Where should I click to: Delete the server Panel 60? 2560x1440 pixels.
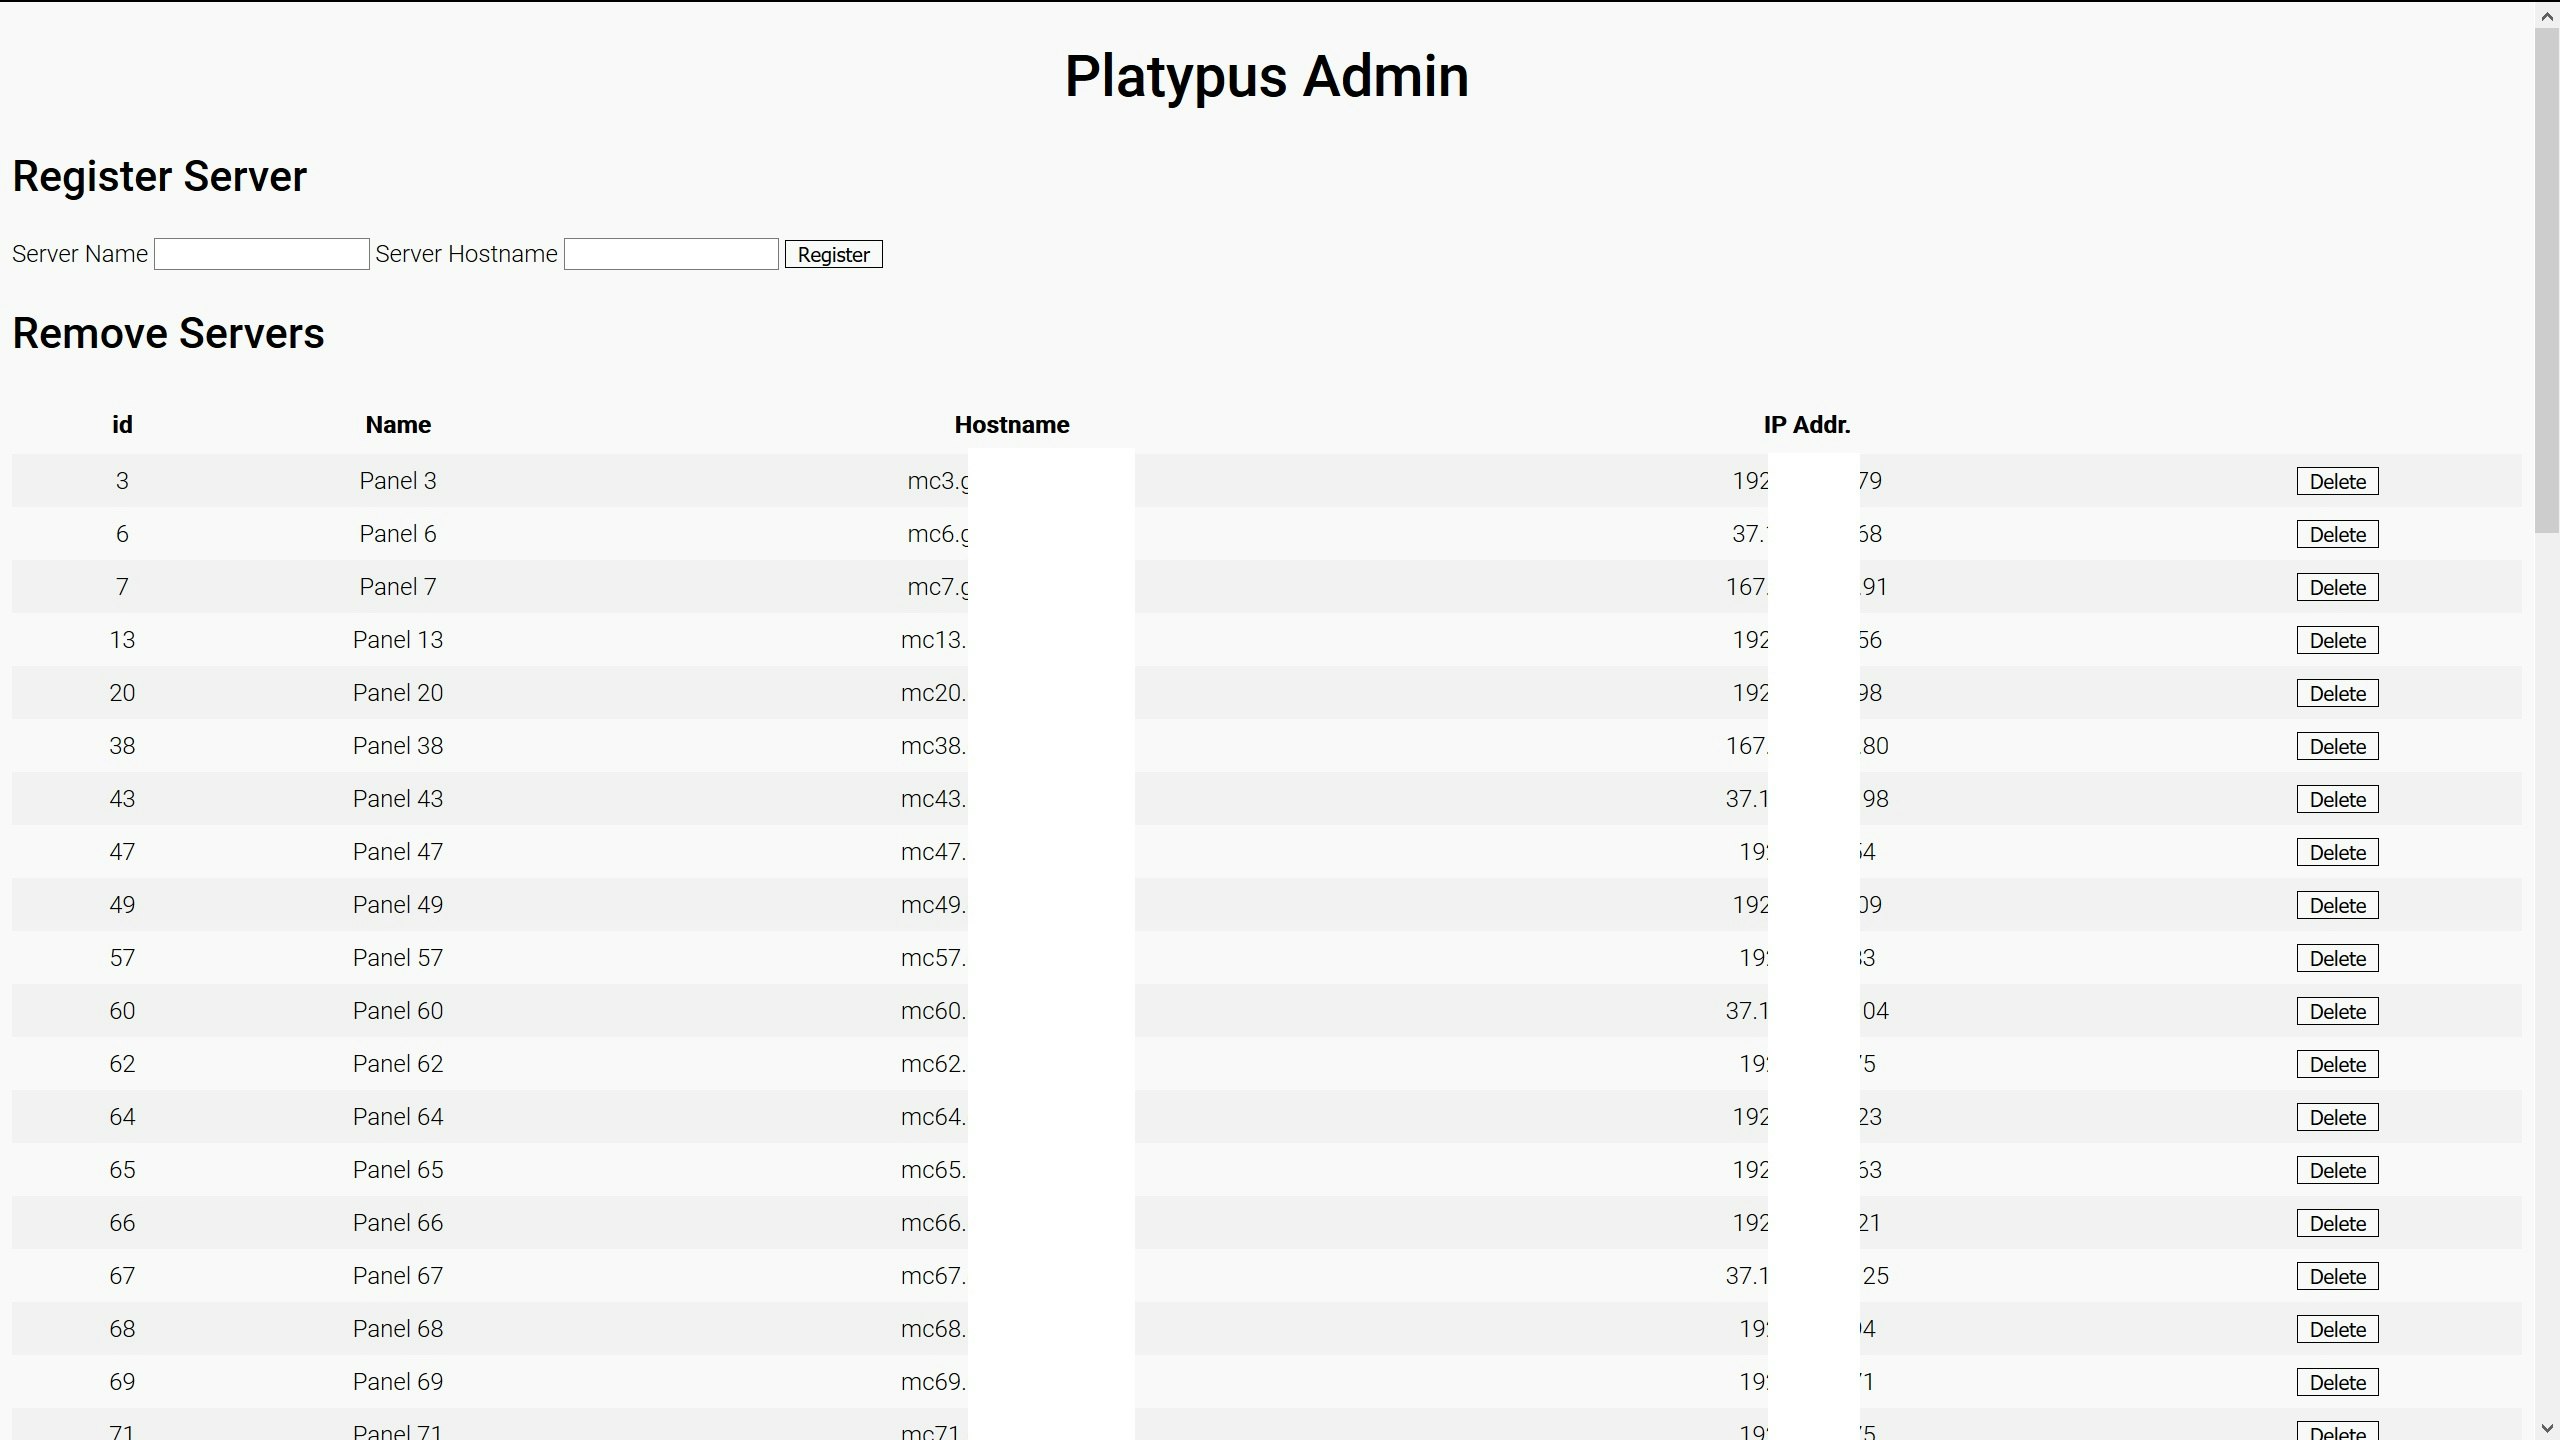tap(2336, 1010)
